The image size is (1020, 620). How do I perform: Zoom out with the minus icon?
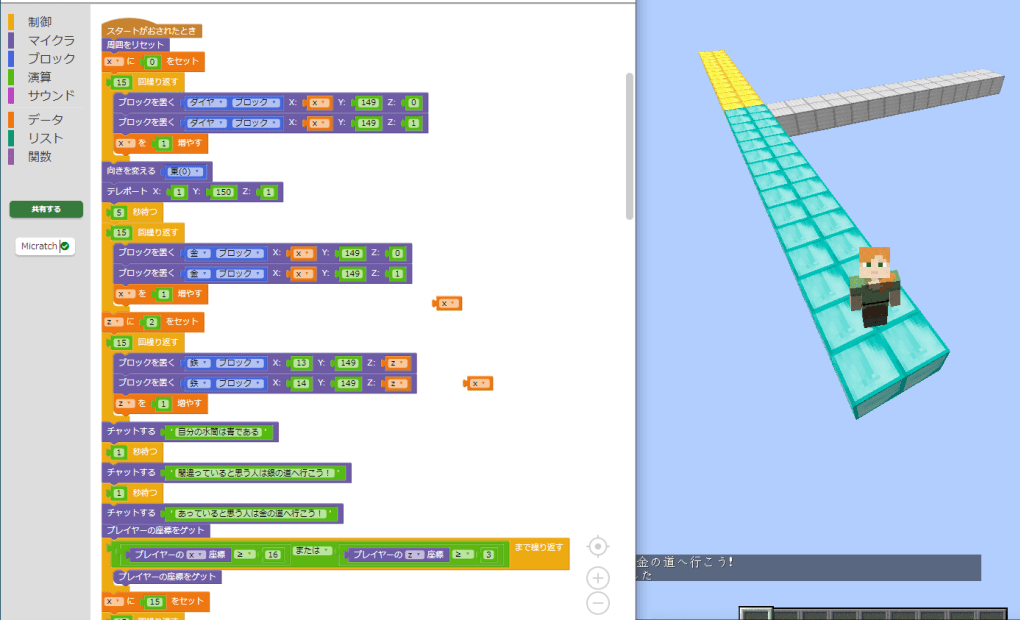pos(597,602)
